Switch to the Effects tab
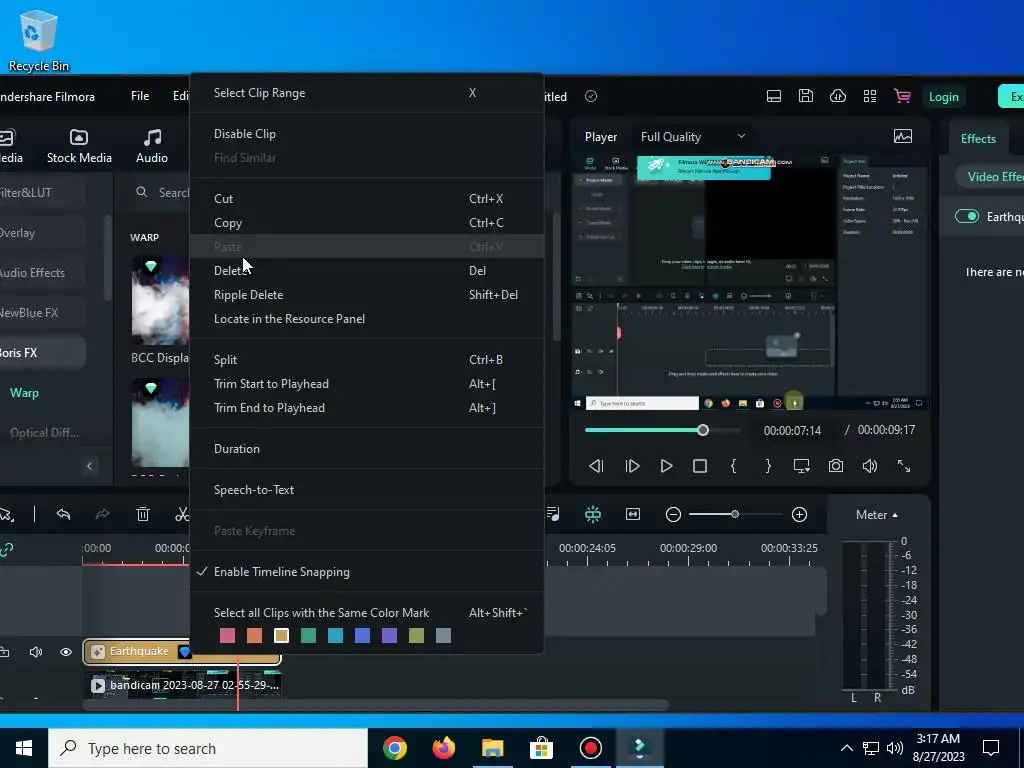The image size is (1024, 768). 978,138
